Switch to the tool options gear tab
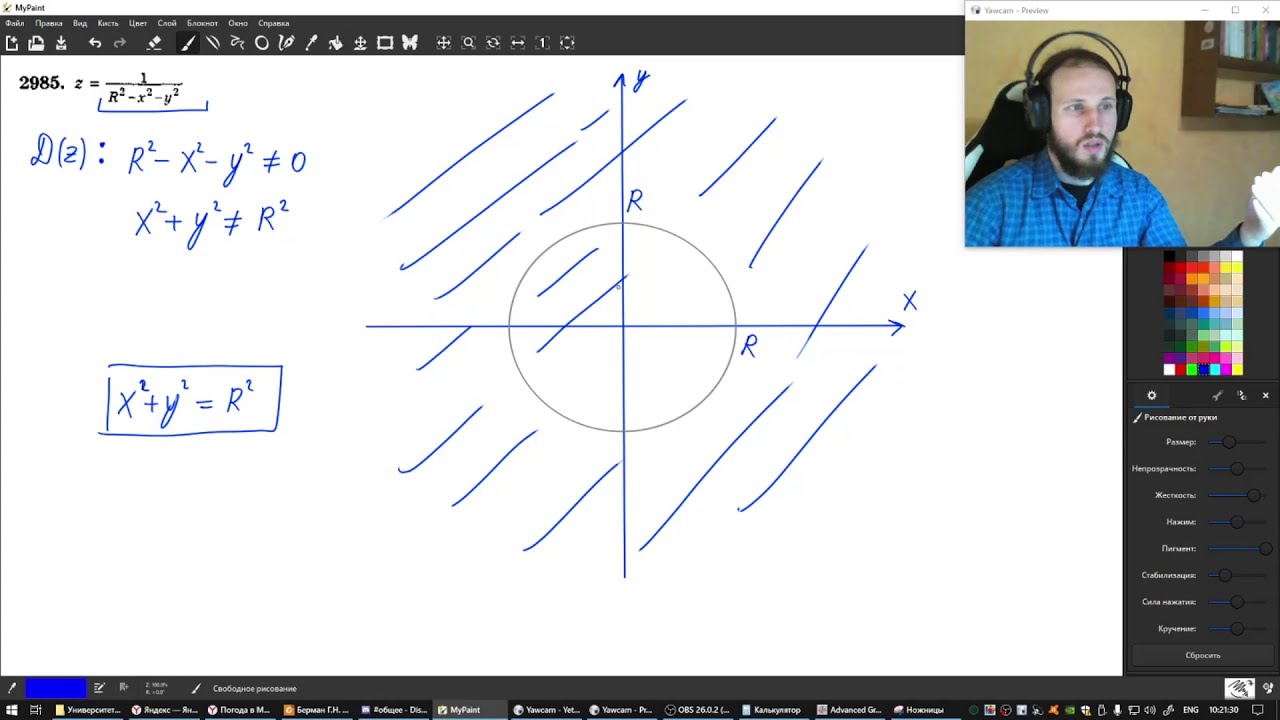This screenshot has height=720, width=1280. pyautogui.click(x=1151, y=396)
